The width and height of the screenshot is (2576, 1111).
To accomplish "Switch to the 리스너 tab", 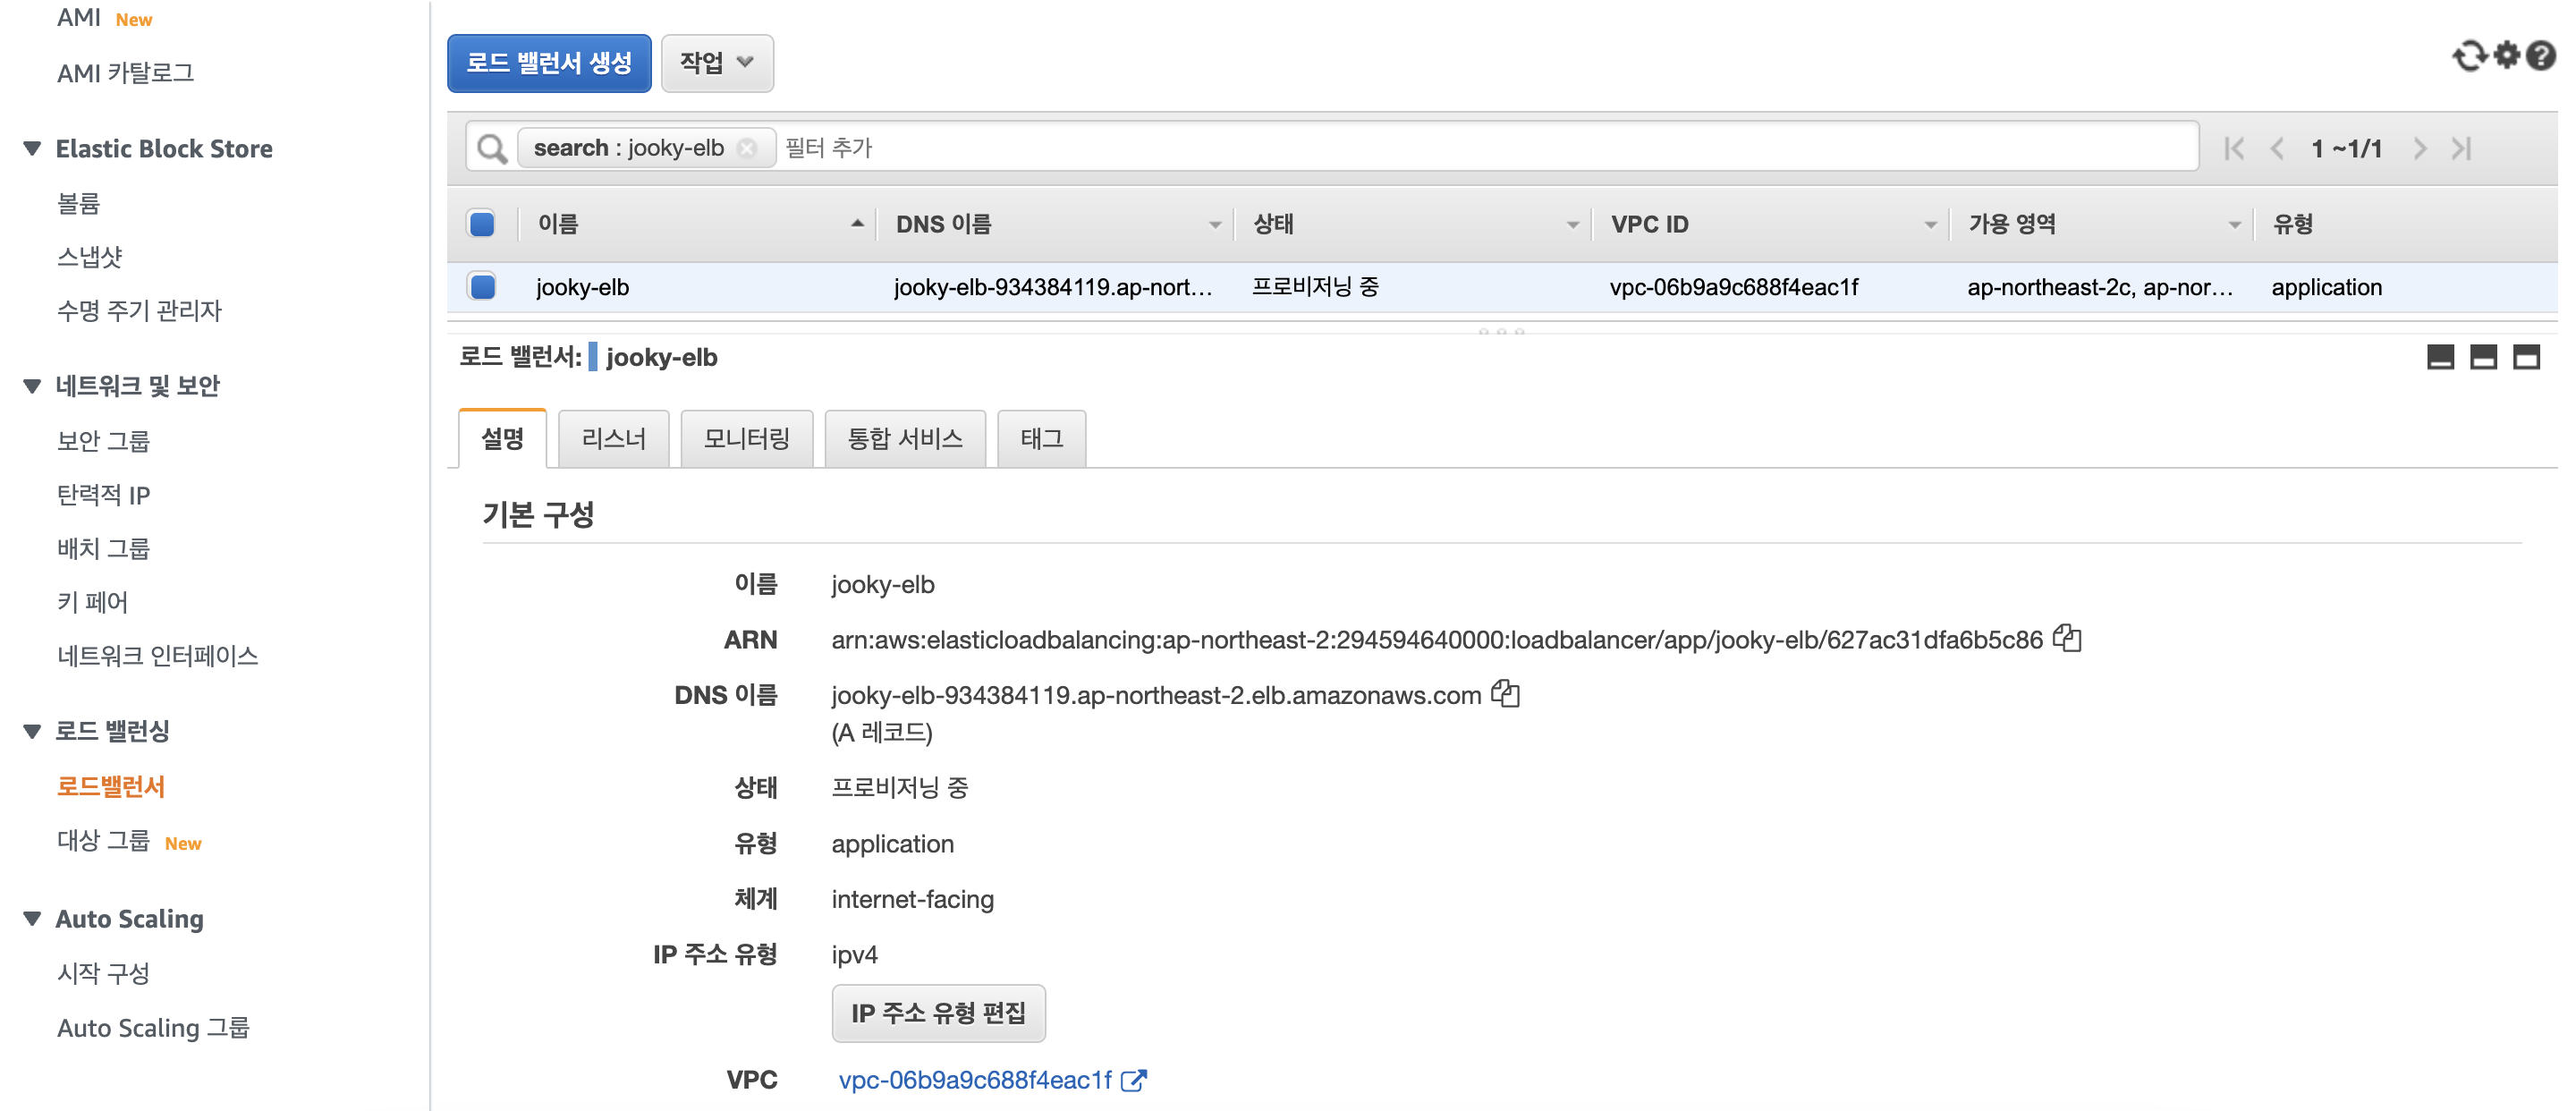I will 613,438.
